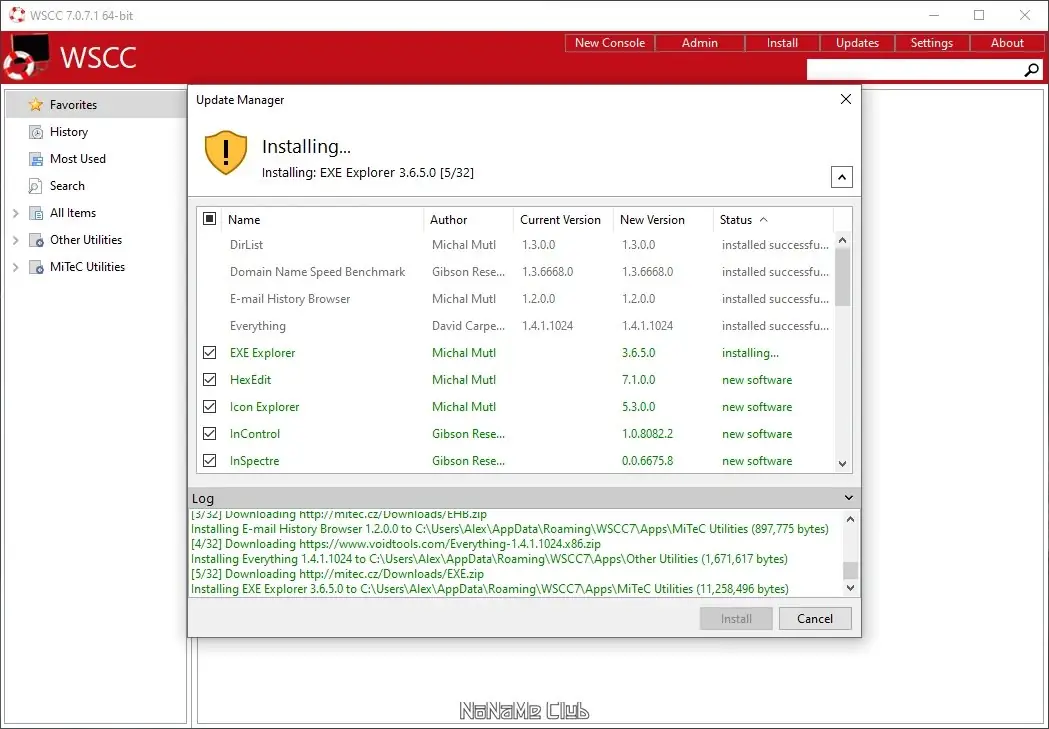This screenshot has height=729, width=1049.
Task: Uncheck the InControl checkbox
Action: pos(209,433)
